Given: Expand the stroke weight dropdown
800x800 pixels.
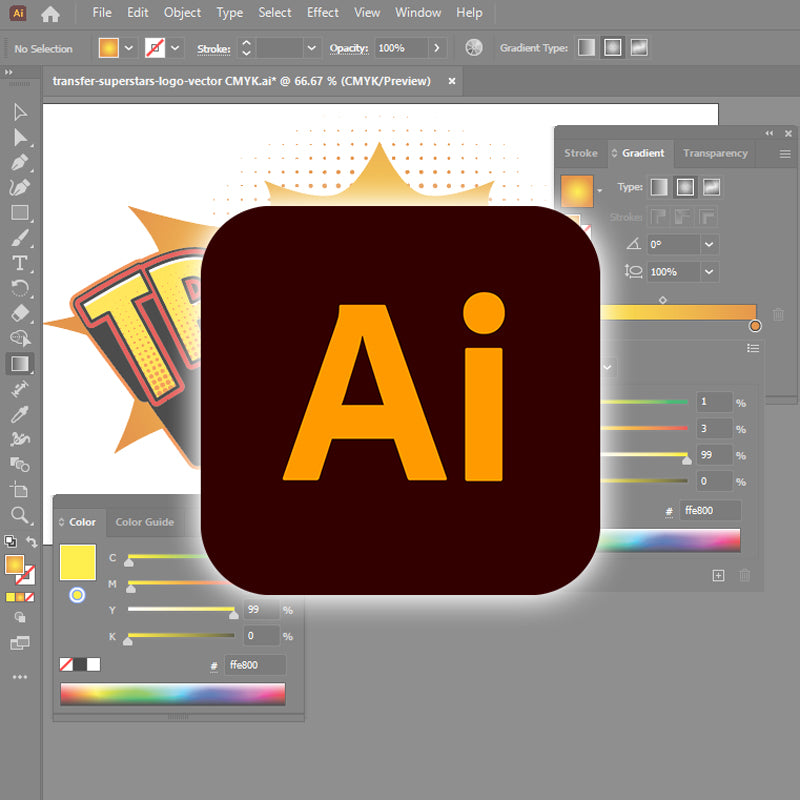Looking at the screenshot, I should [311, 48].
